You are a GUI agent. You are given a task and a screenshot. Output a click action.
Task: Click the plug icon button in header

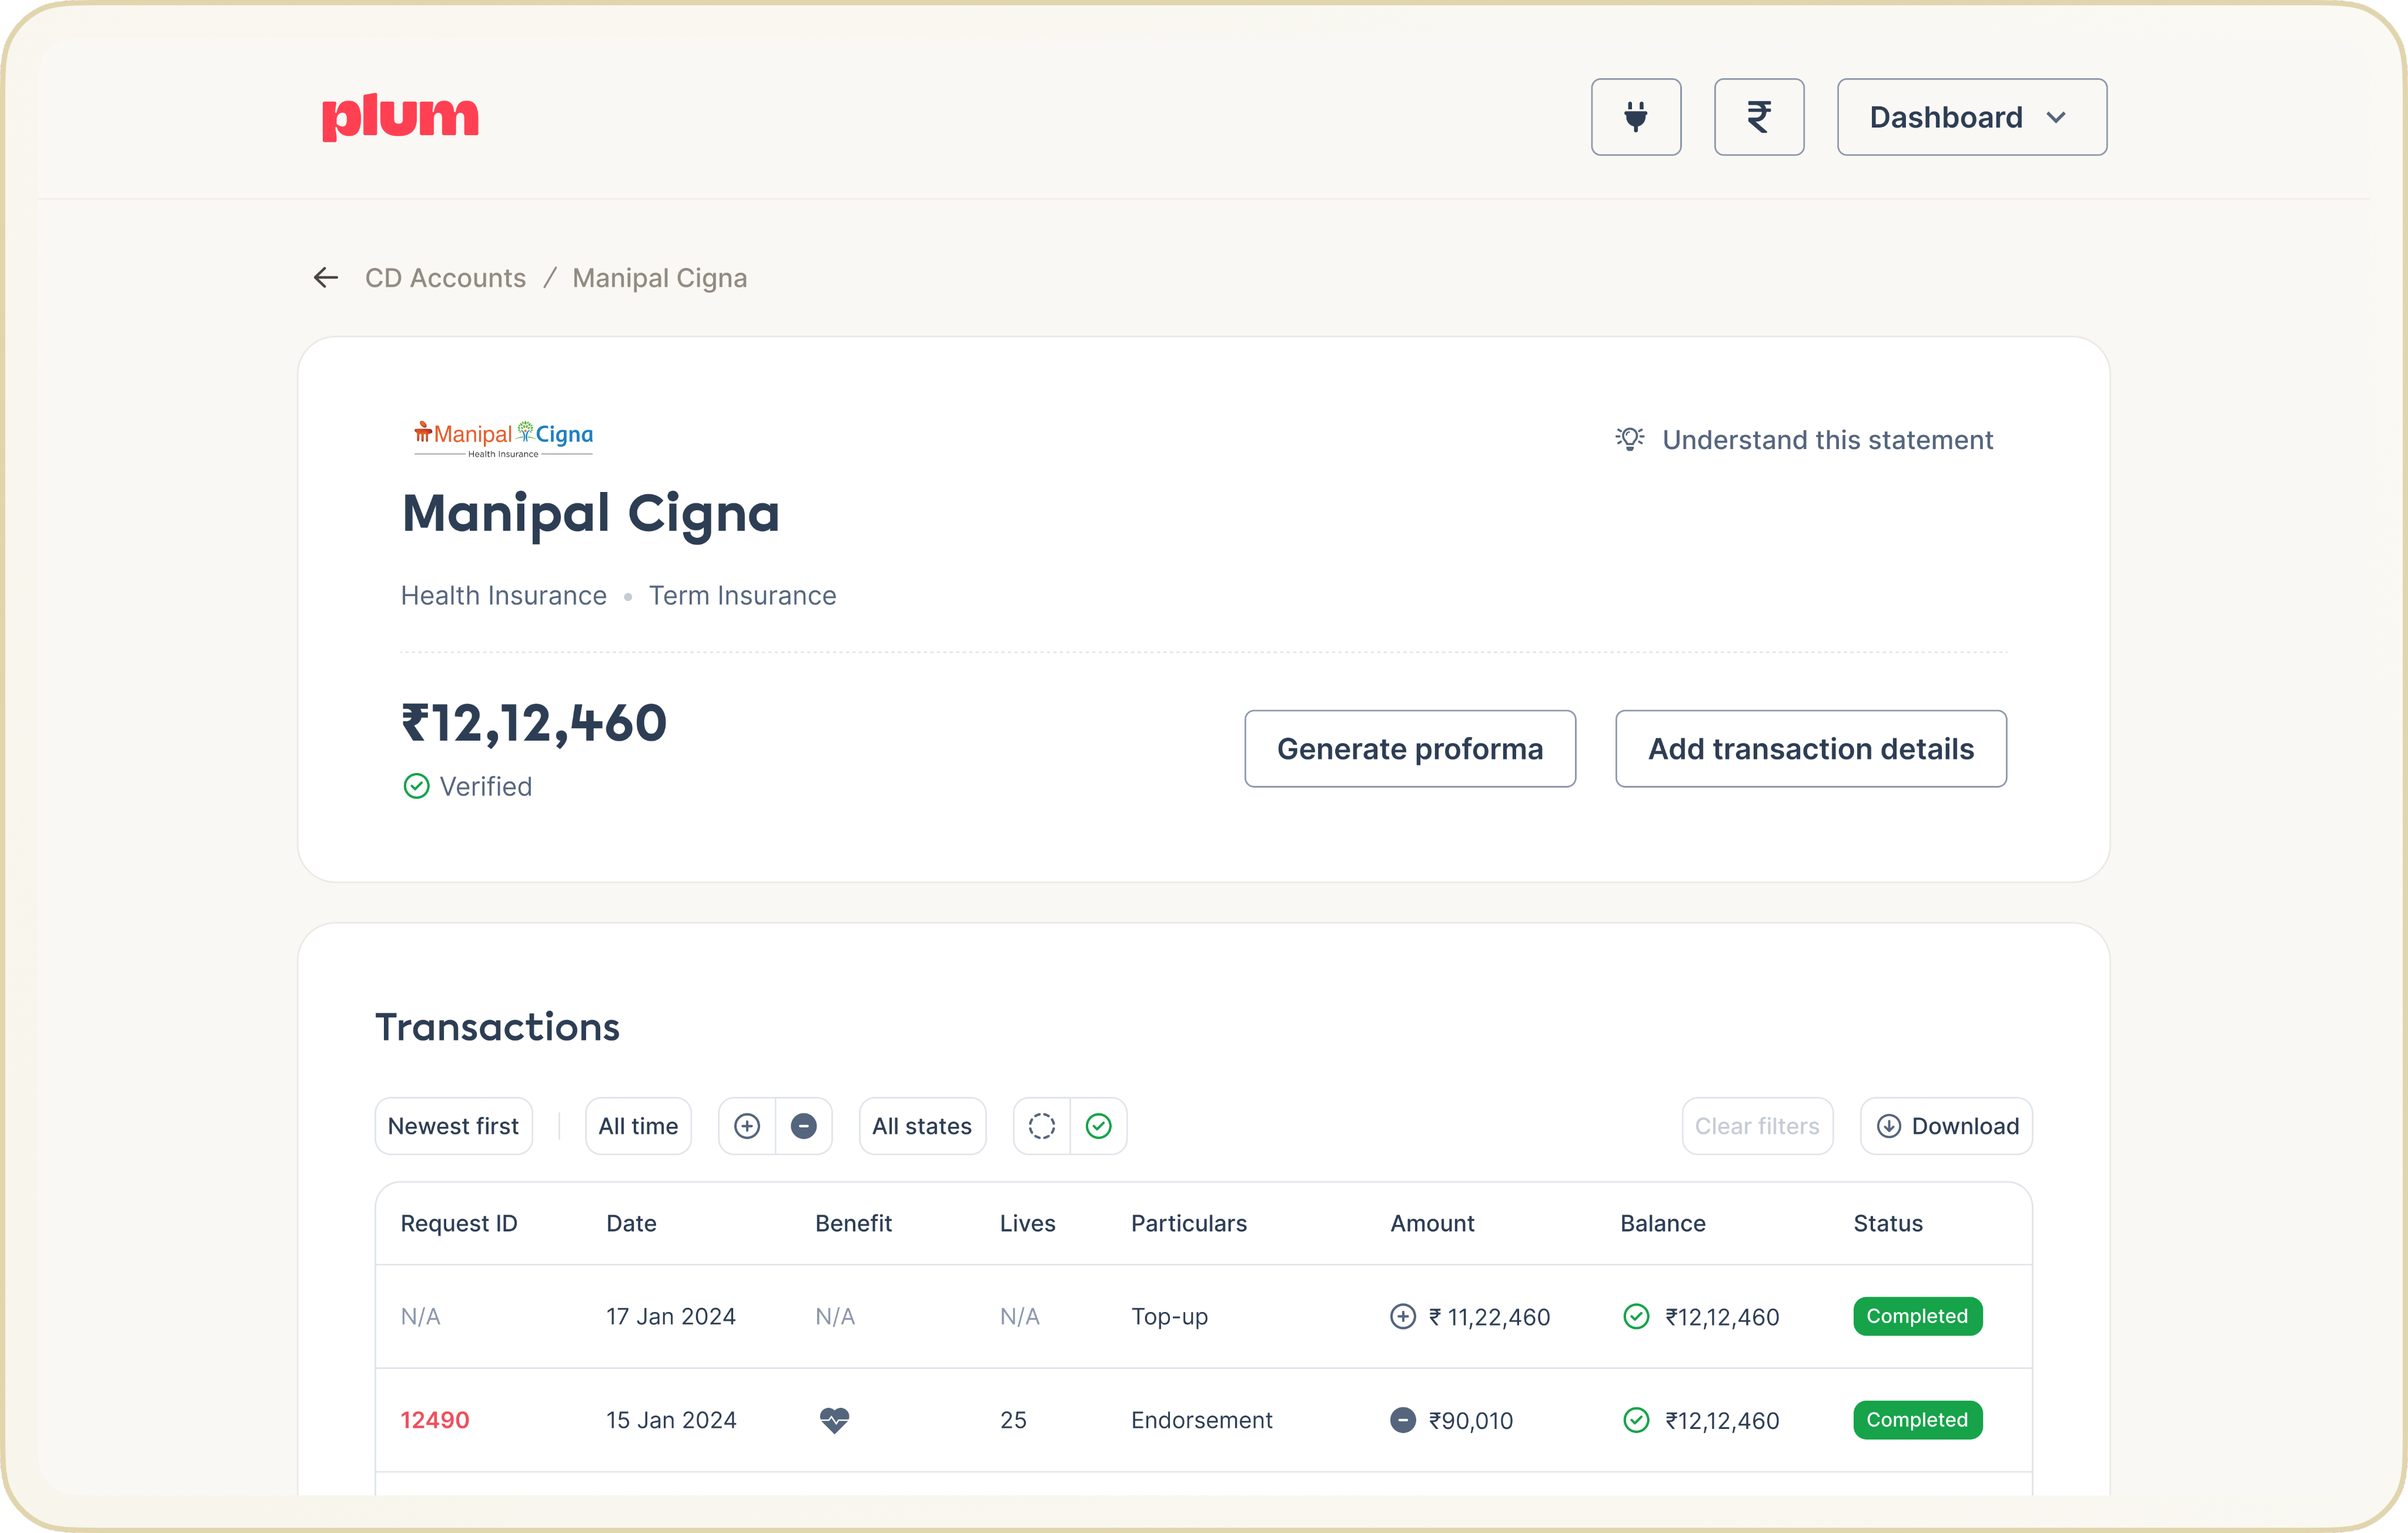tap(1635, 117)
